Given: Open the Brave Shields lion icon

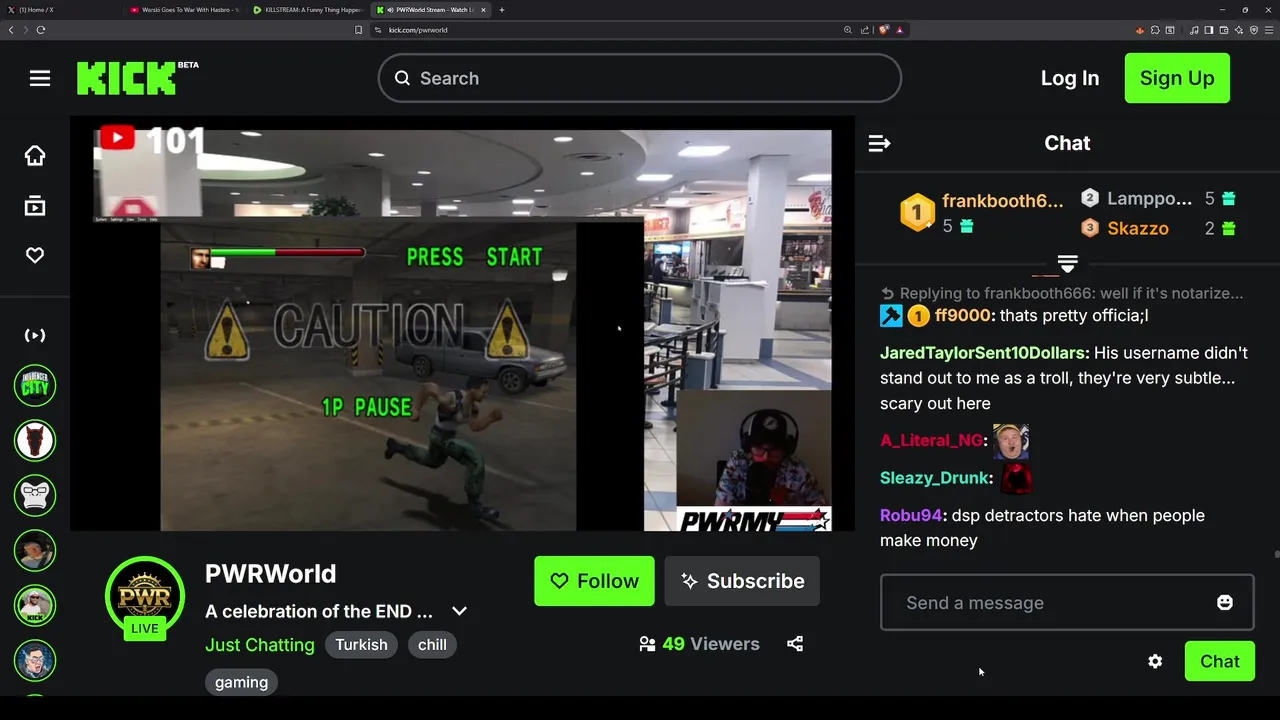Looking at the screenshot, I should tap(883, 30).
